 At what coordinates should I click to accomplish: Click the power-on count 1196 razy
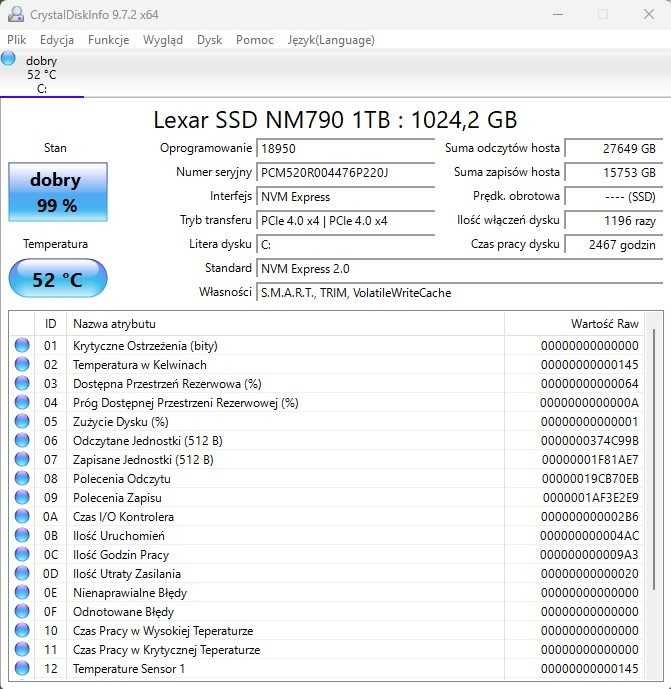613,221
